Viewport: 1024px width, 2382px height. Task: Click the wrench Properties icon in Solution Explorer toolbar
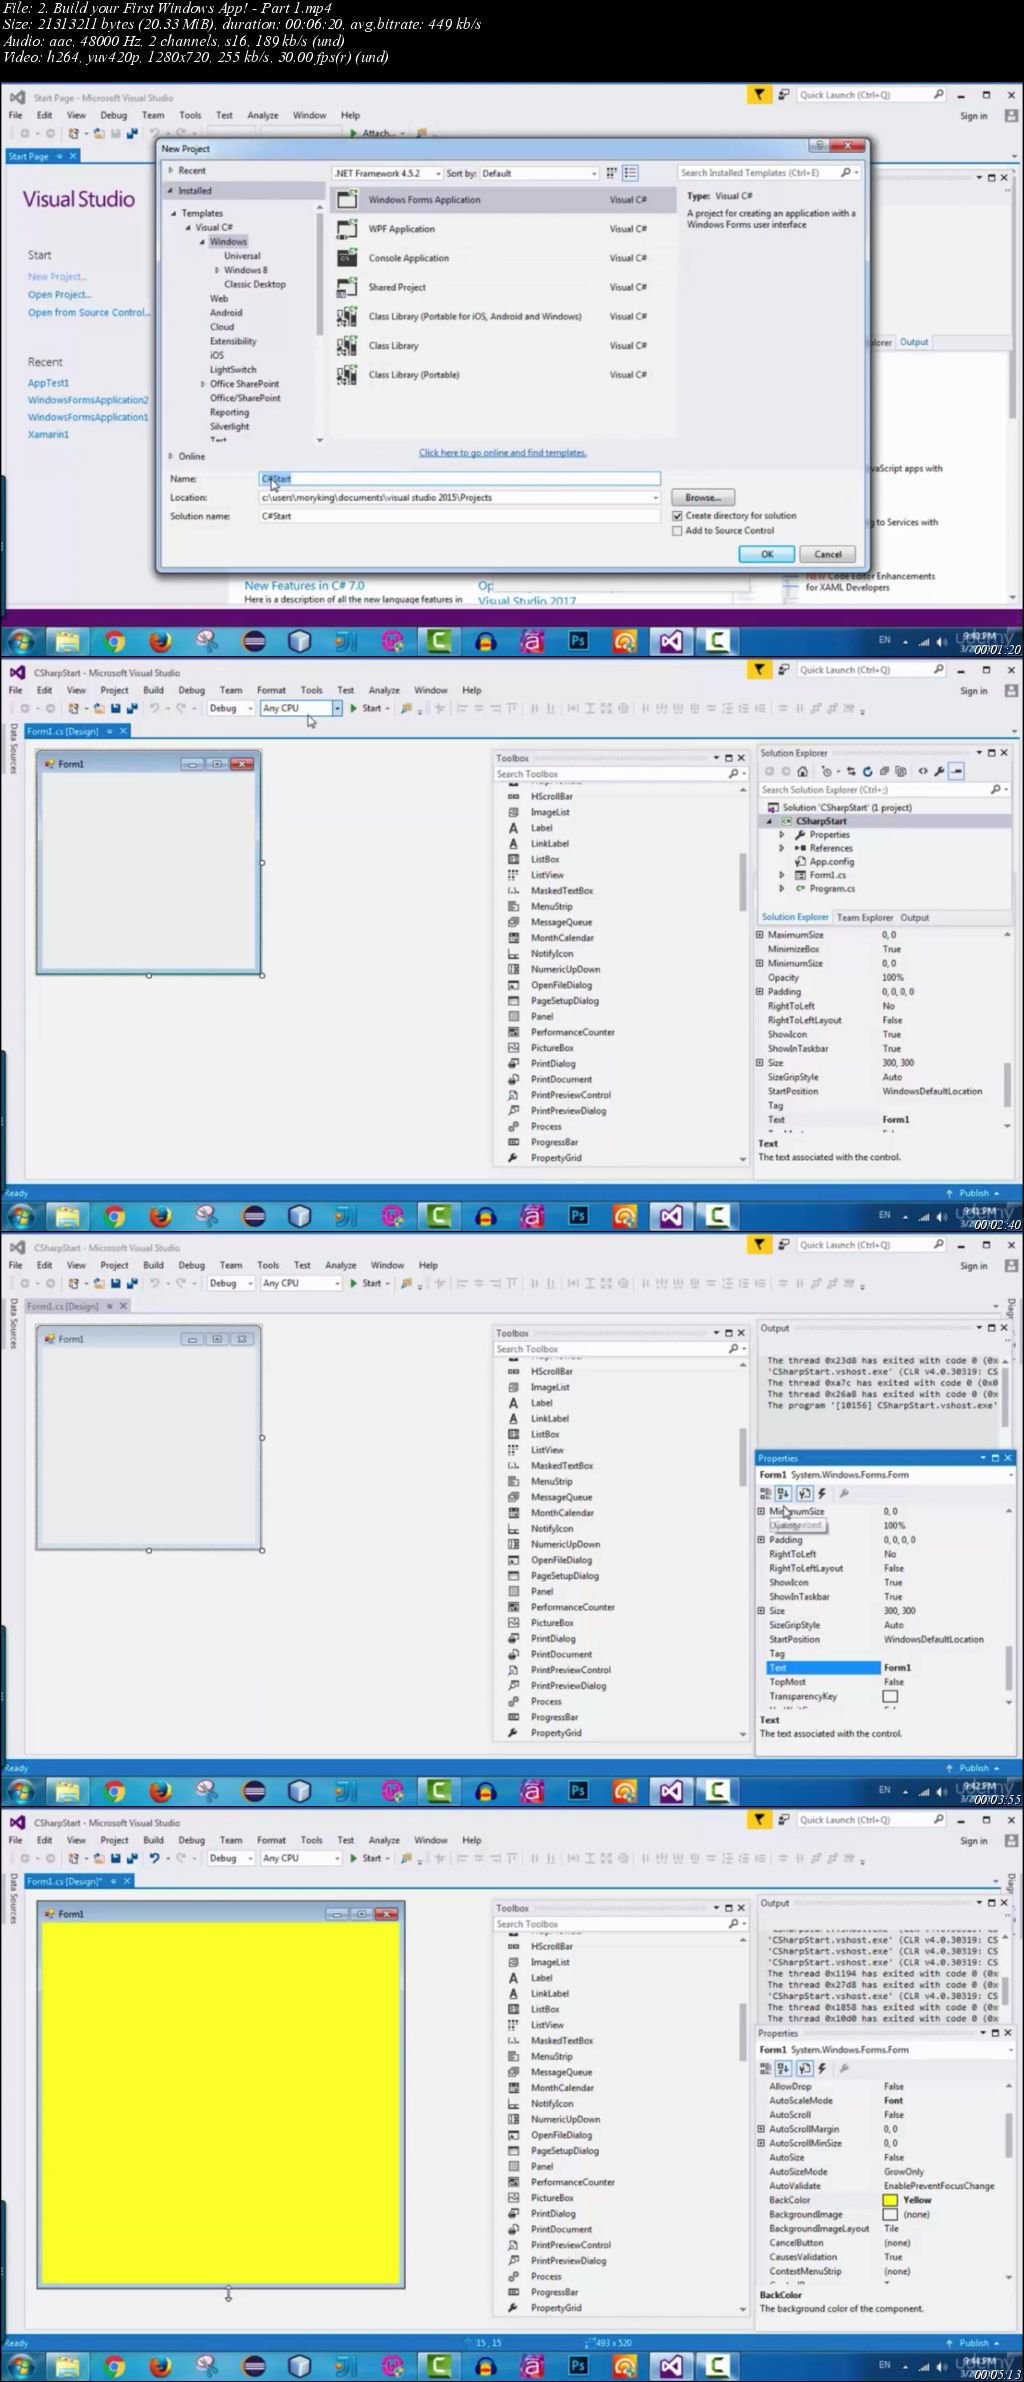click(939, 771)
